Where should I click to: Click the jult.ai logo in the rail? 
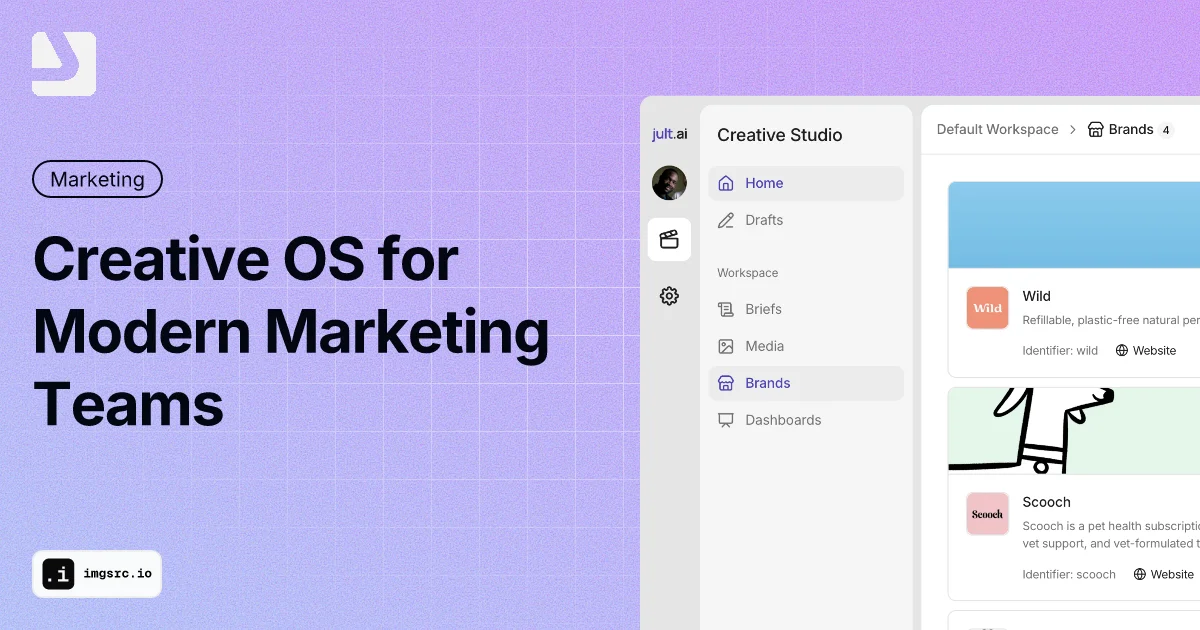(669, 134)
